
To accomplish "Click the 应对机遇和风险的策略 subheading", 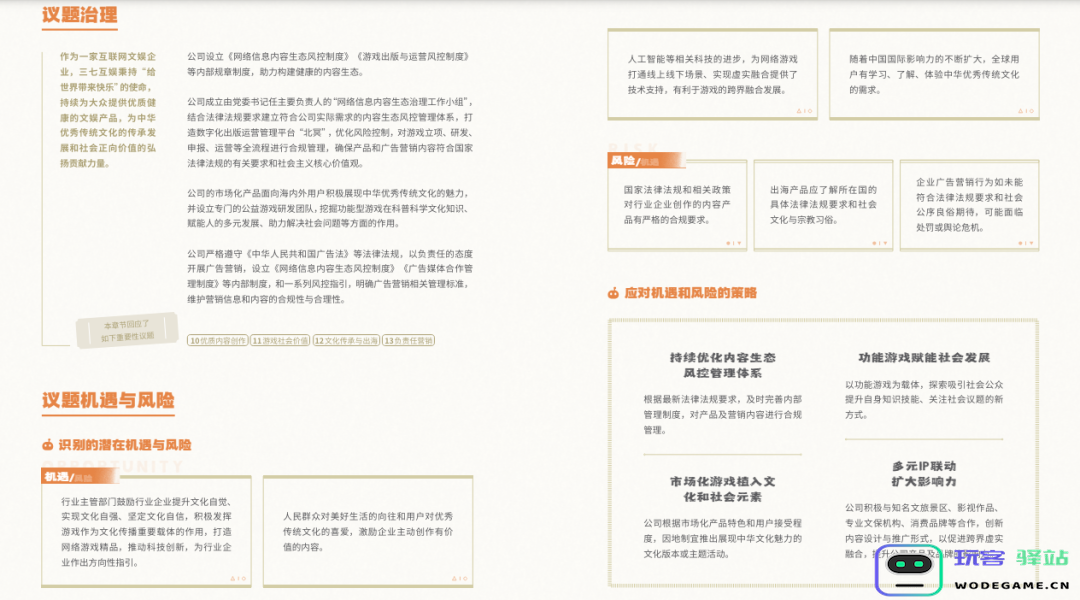I will click(x=690, y=293).
